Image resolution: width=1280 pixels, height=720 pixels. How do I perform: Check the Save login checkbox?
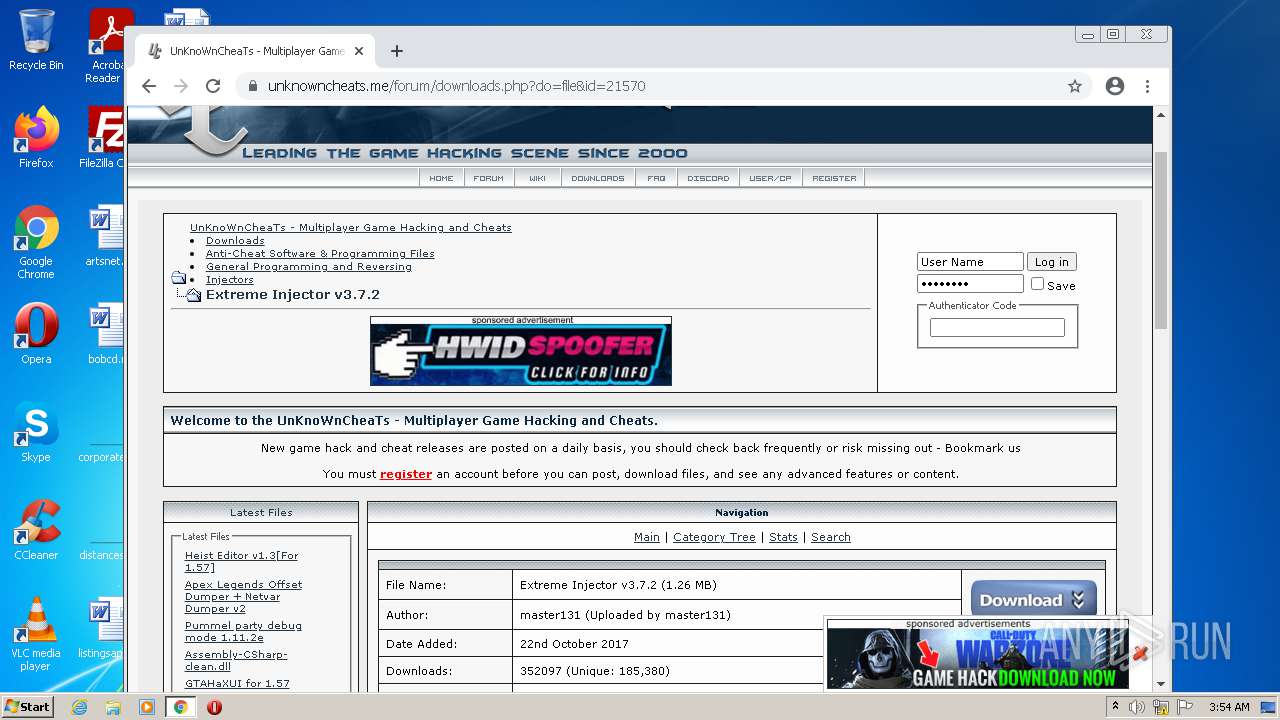click(1037, 284)
